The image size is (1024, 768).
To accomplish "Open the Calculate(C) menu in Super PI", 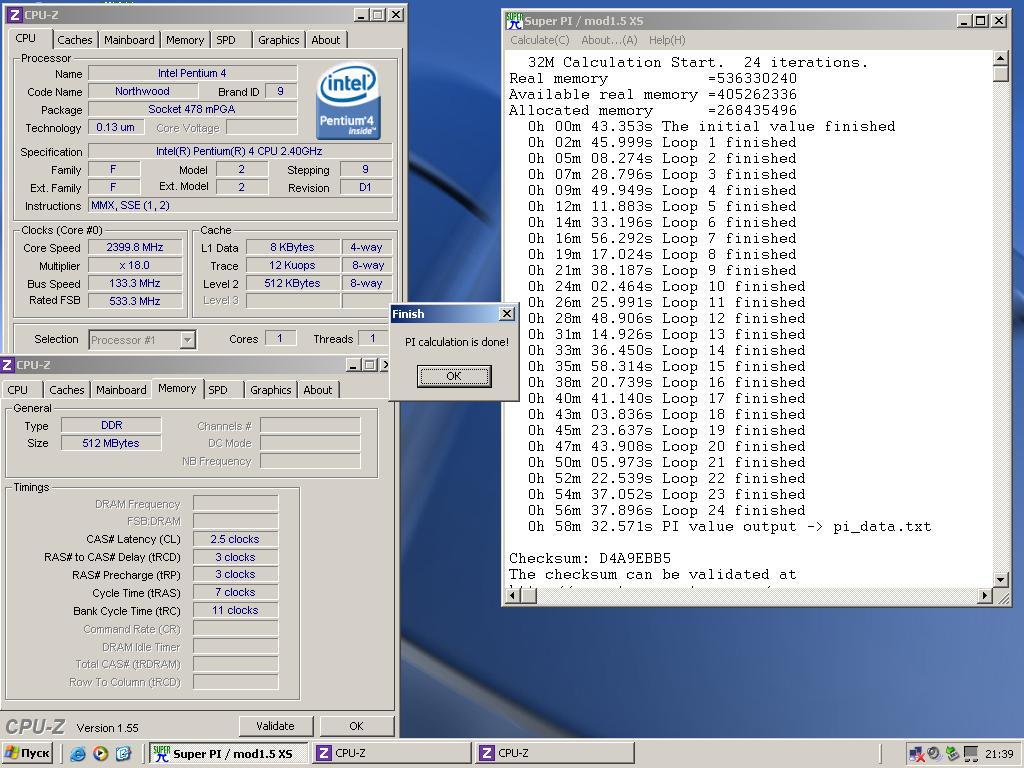I will [539, 40].
